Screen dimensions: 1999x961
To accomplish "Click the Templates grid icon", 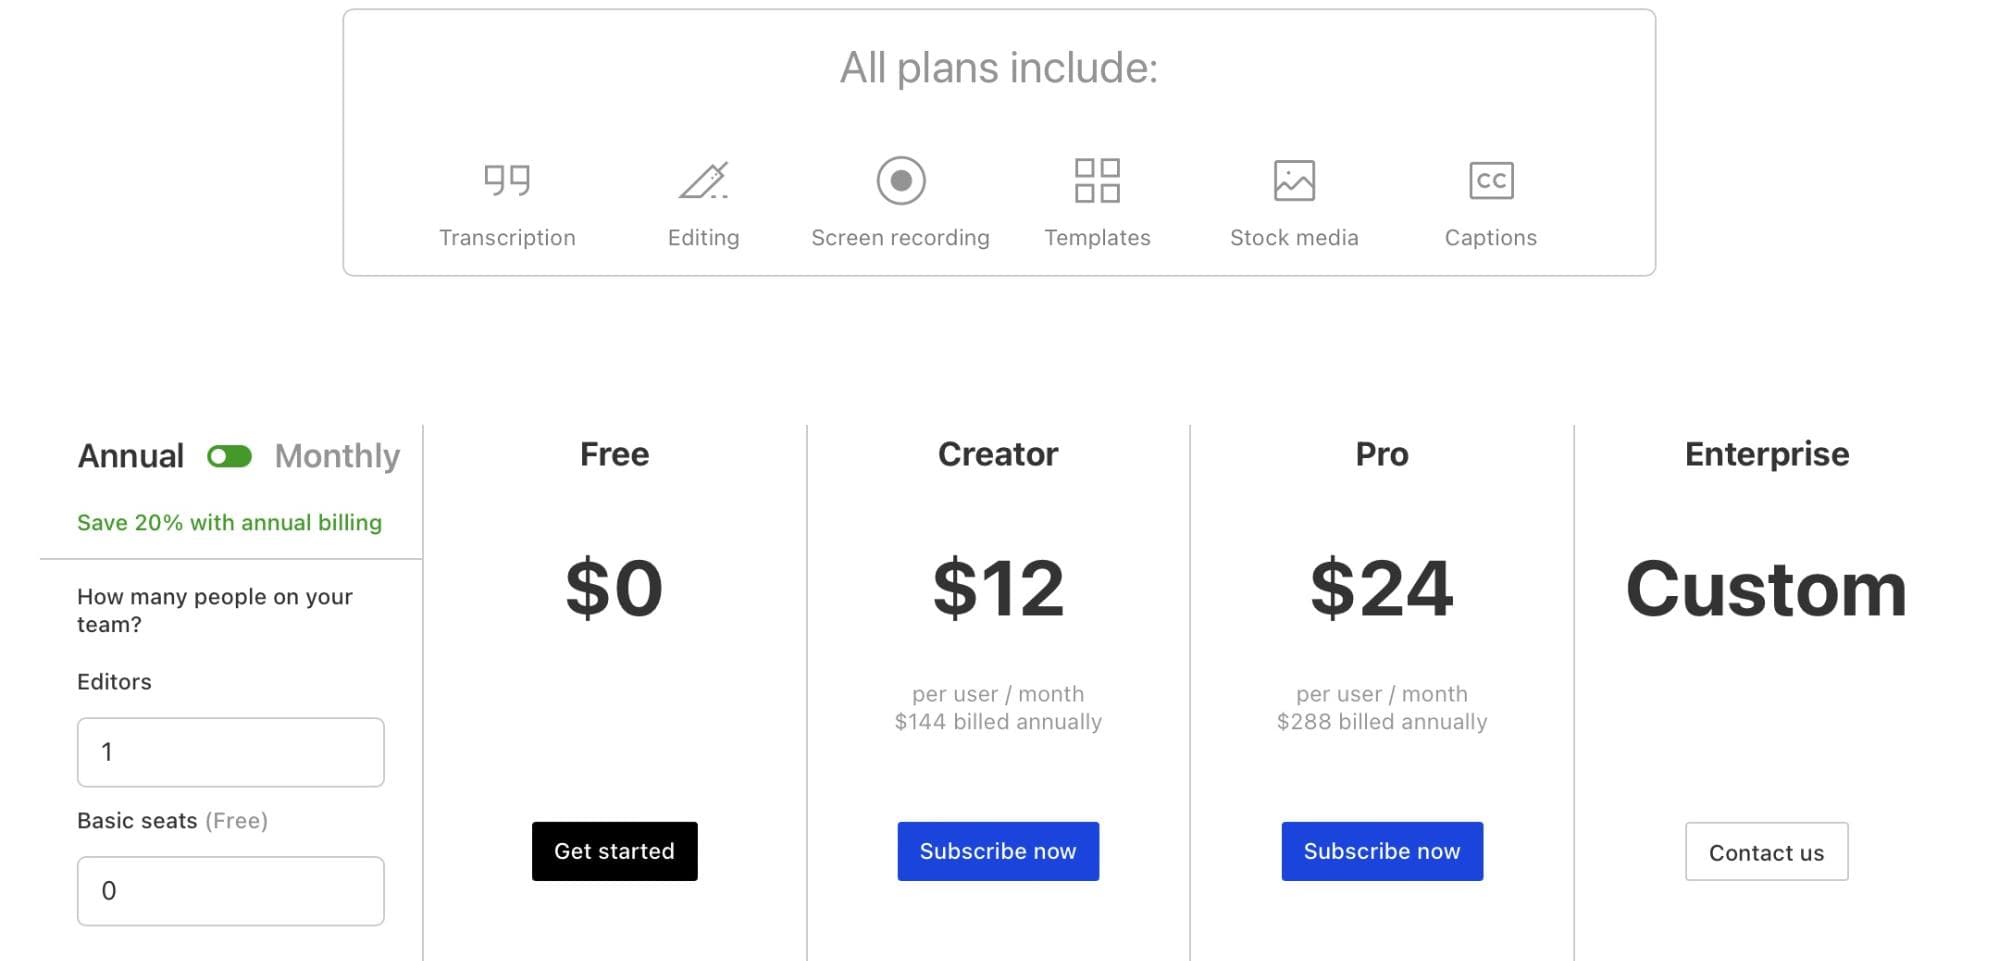I will [x=1097, y=180].
